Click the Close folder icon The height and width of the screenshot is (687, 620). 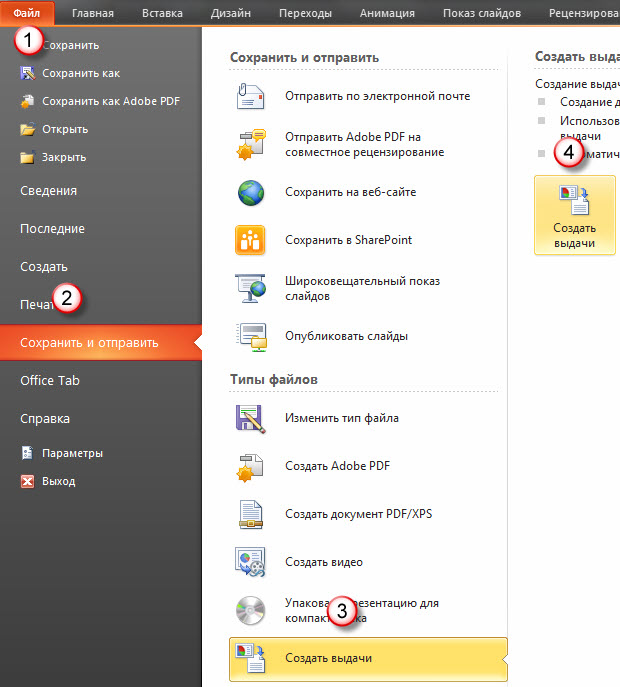point(28,157)
